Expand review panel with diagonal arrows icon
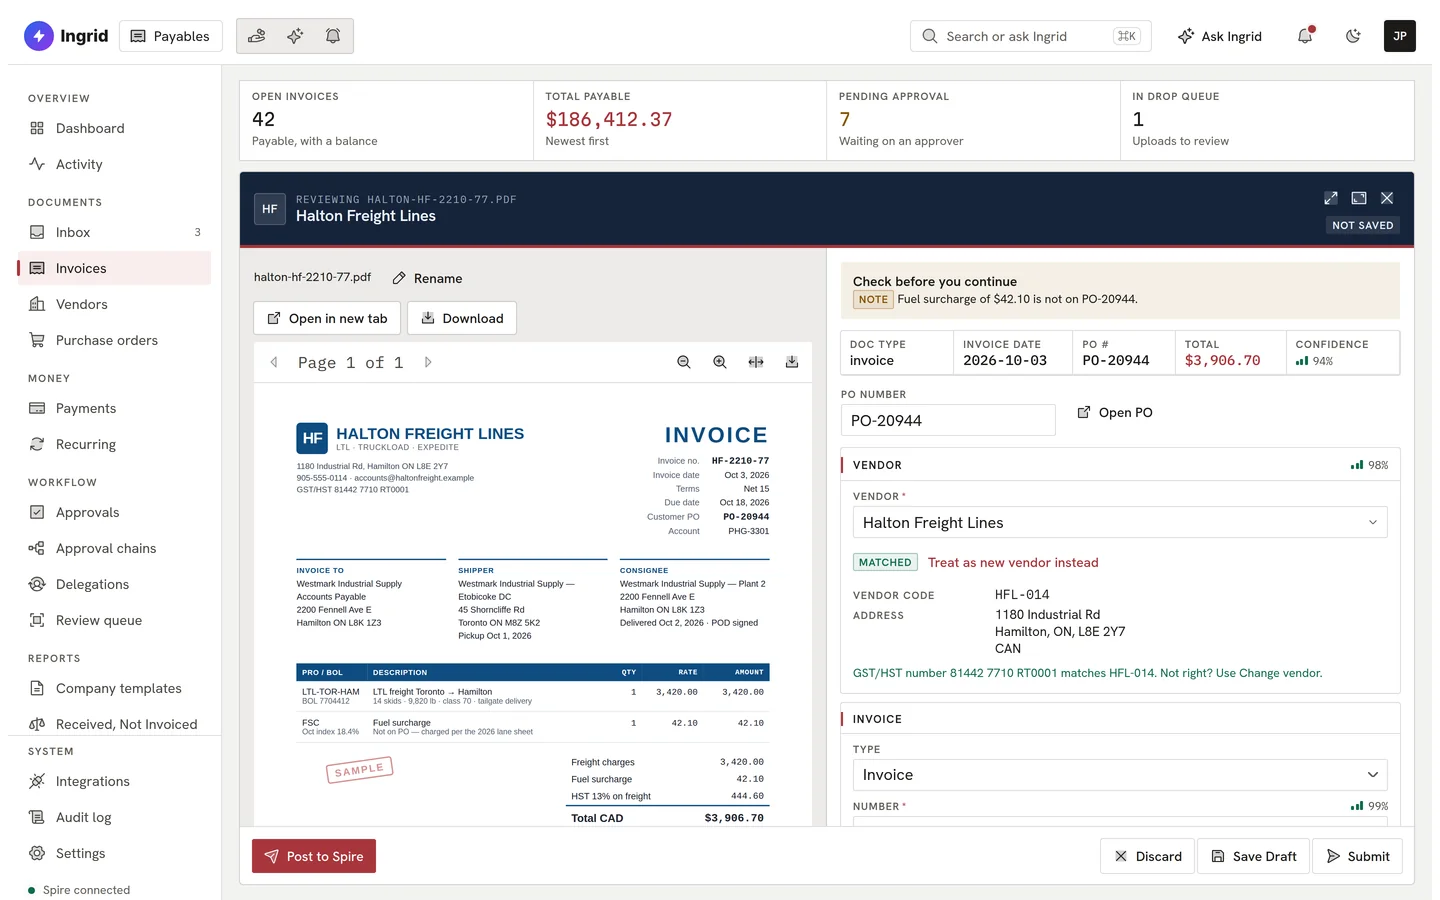Screen dimensions: 1440x900 1331,198
